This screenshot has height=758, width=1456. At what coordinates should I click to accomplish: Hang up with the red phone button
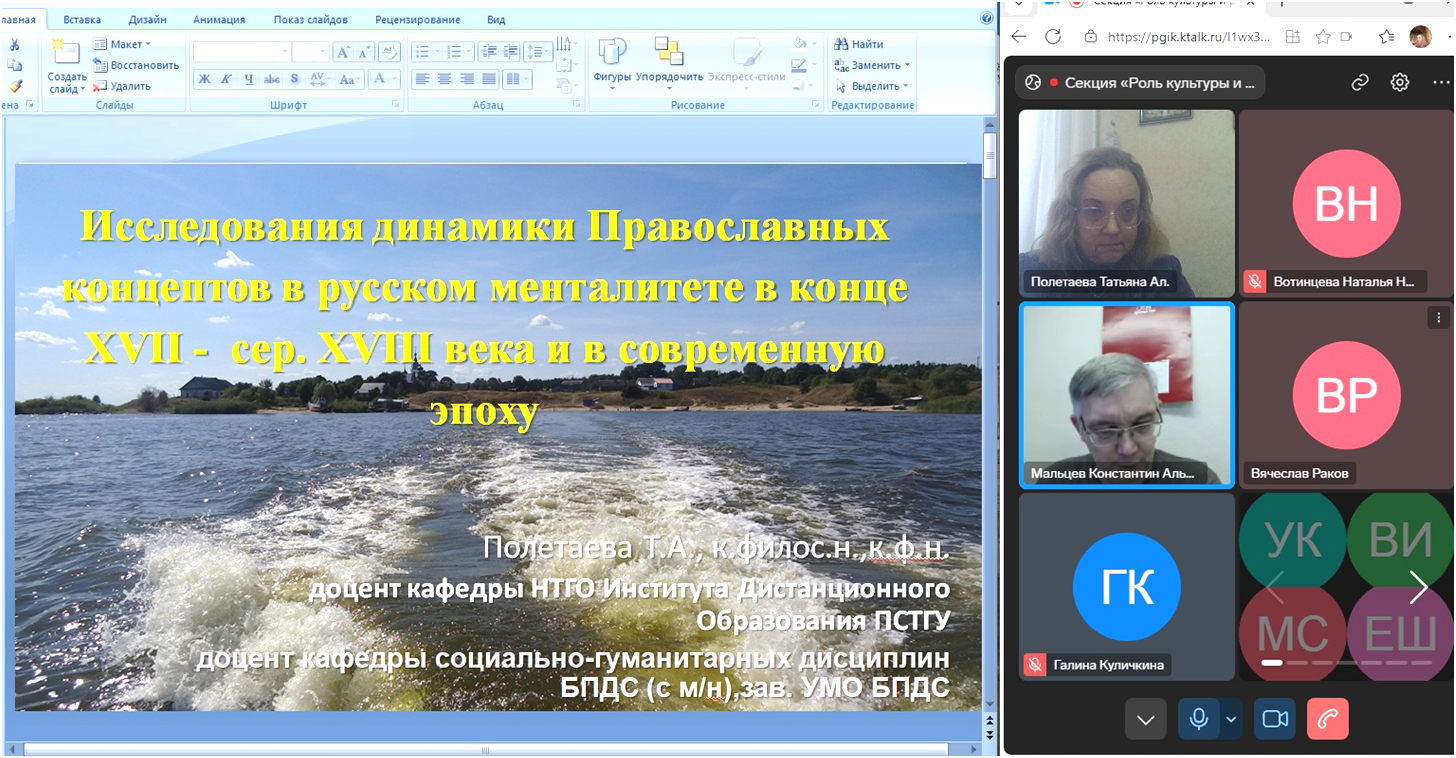coord(1327,719)
